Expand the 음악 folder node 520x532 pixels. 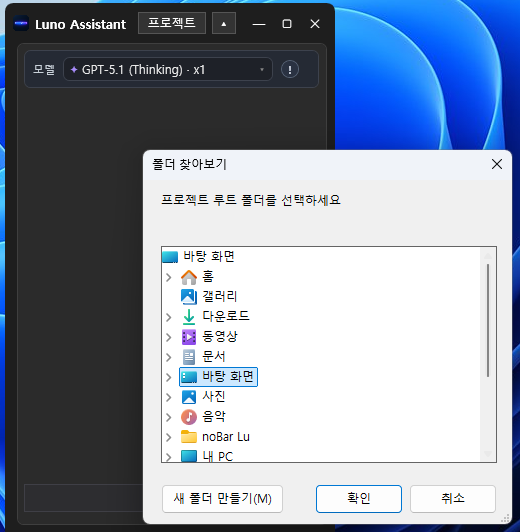coord(169,417)
